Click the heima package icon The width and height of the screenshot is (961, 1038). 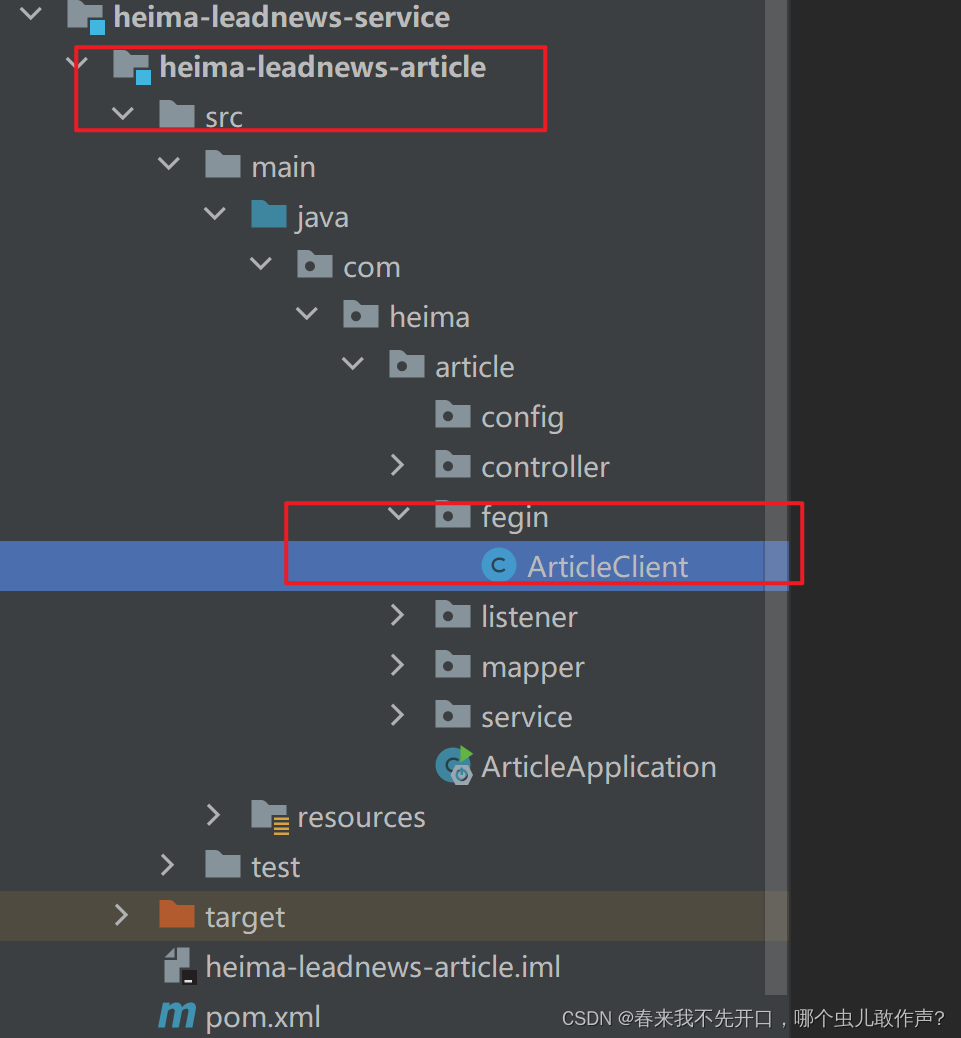coord(361,315)
